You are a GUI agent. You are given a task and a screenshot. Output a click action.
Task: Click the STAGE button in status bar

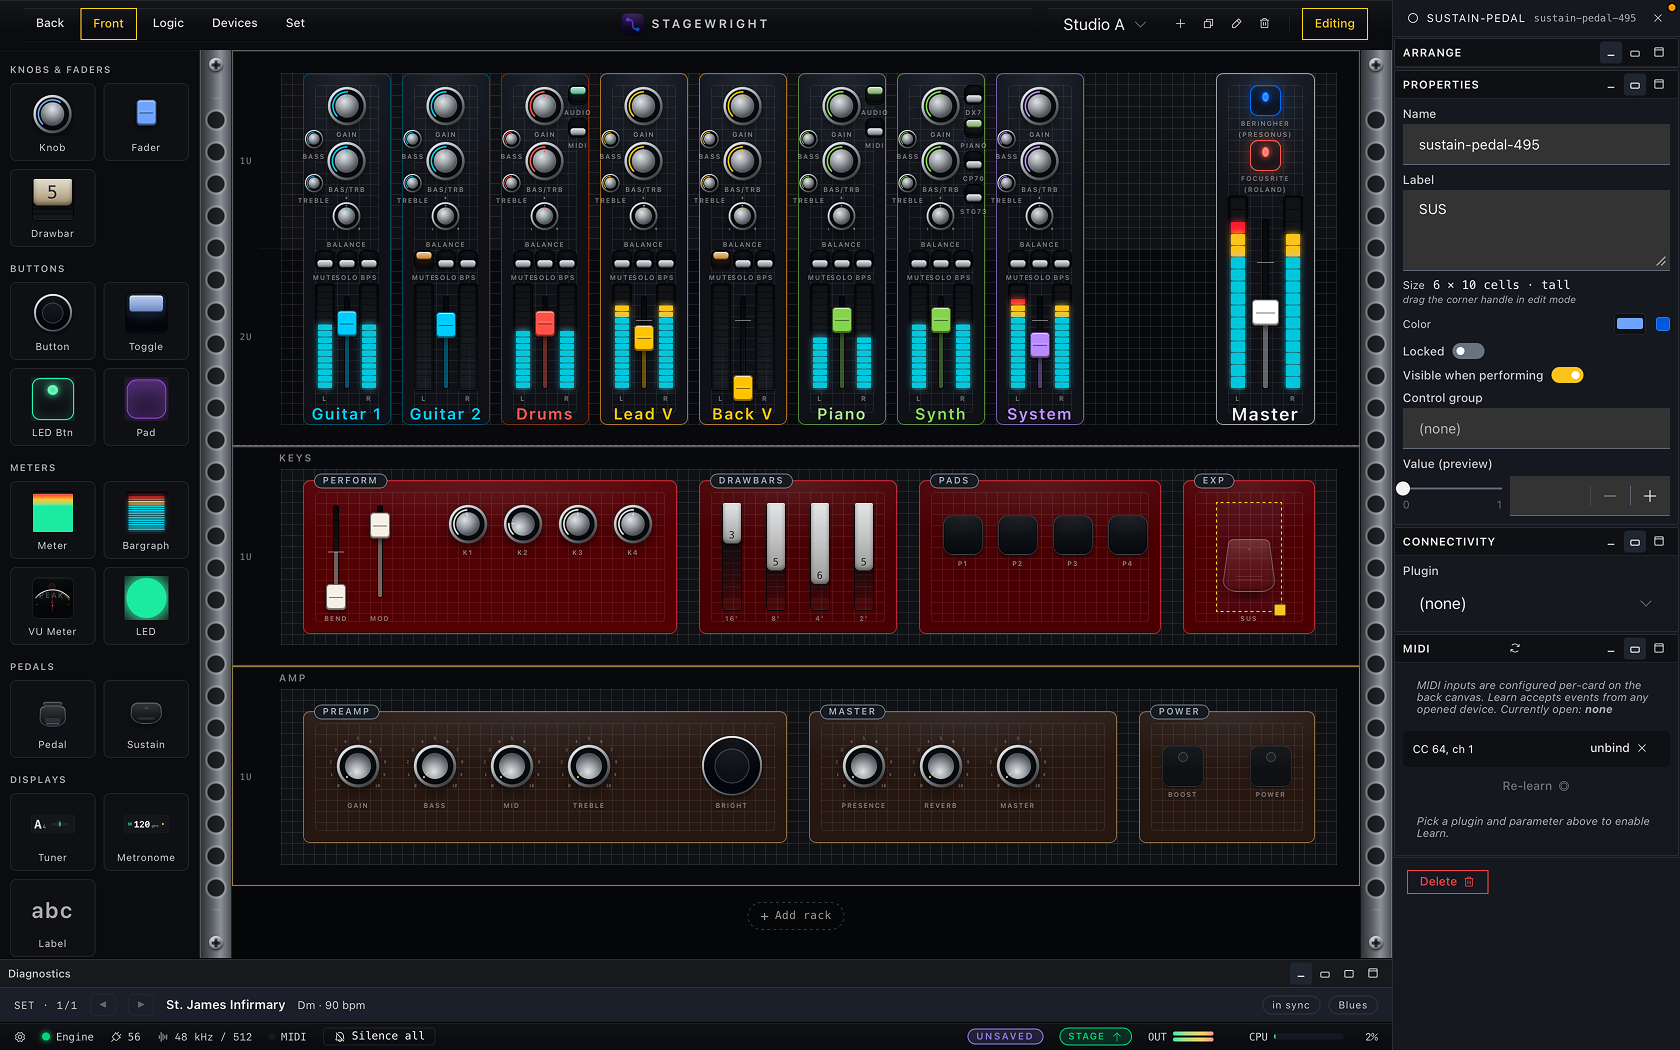[x=1095, y=1036]
